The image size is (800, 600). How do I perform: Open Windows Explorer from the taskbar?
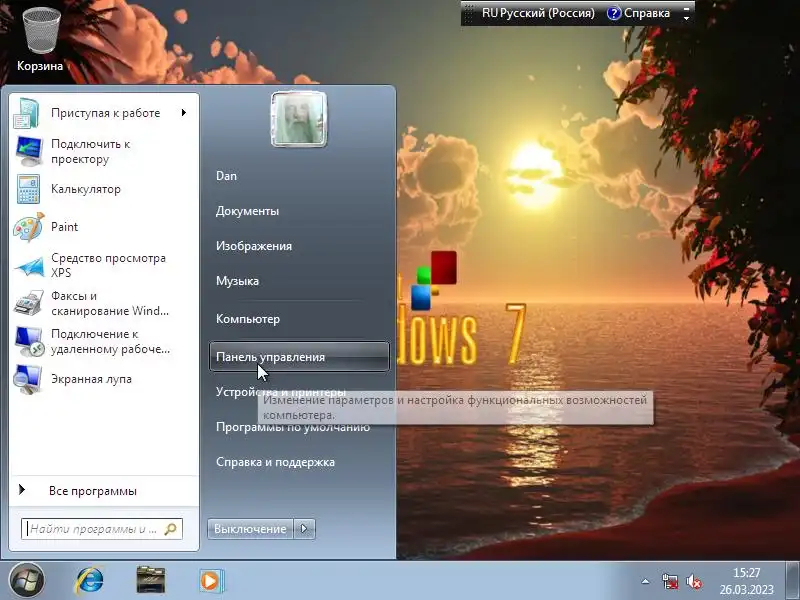pyautogui.click(x=151, y=580)
